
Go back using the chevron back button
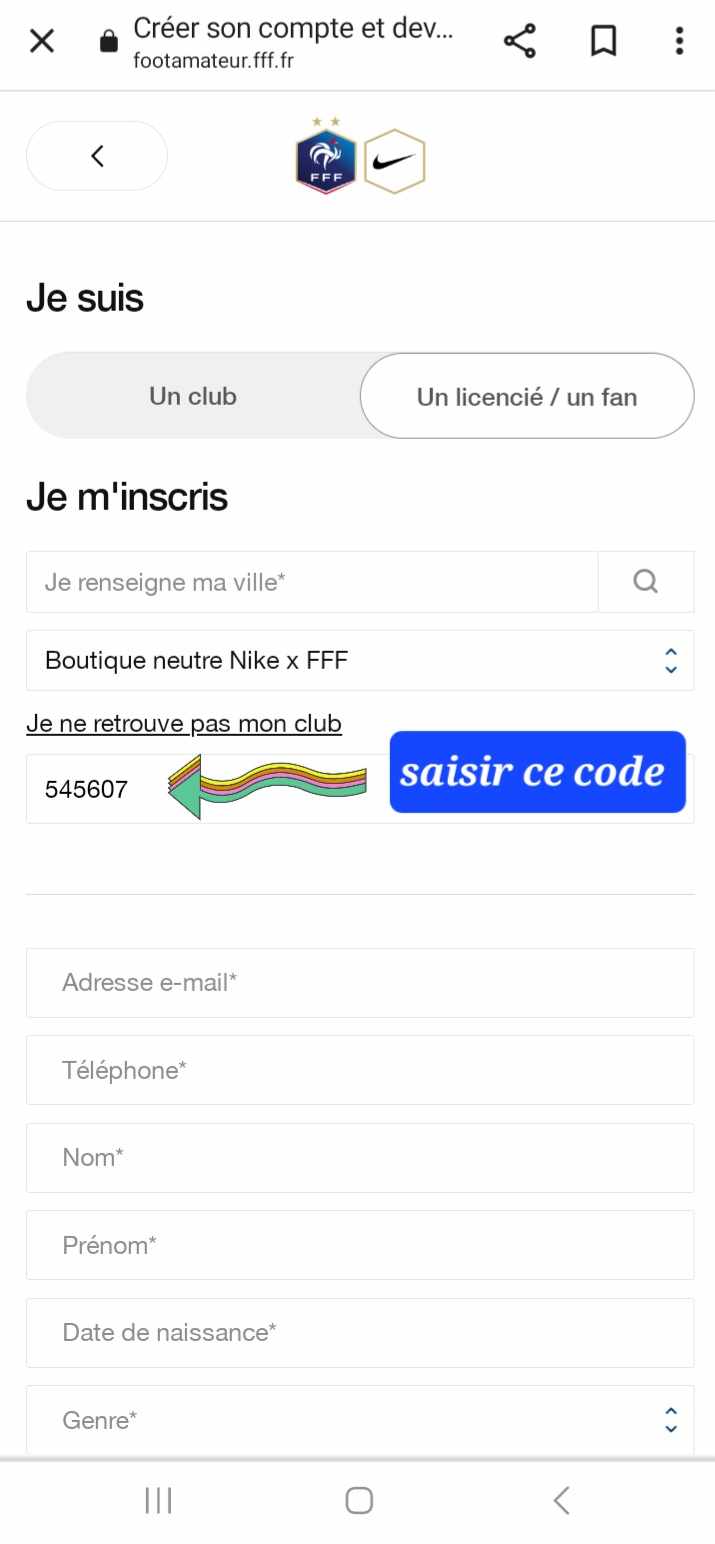[x=97, y=156]
